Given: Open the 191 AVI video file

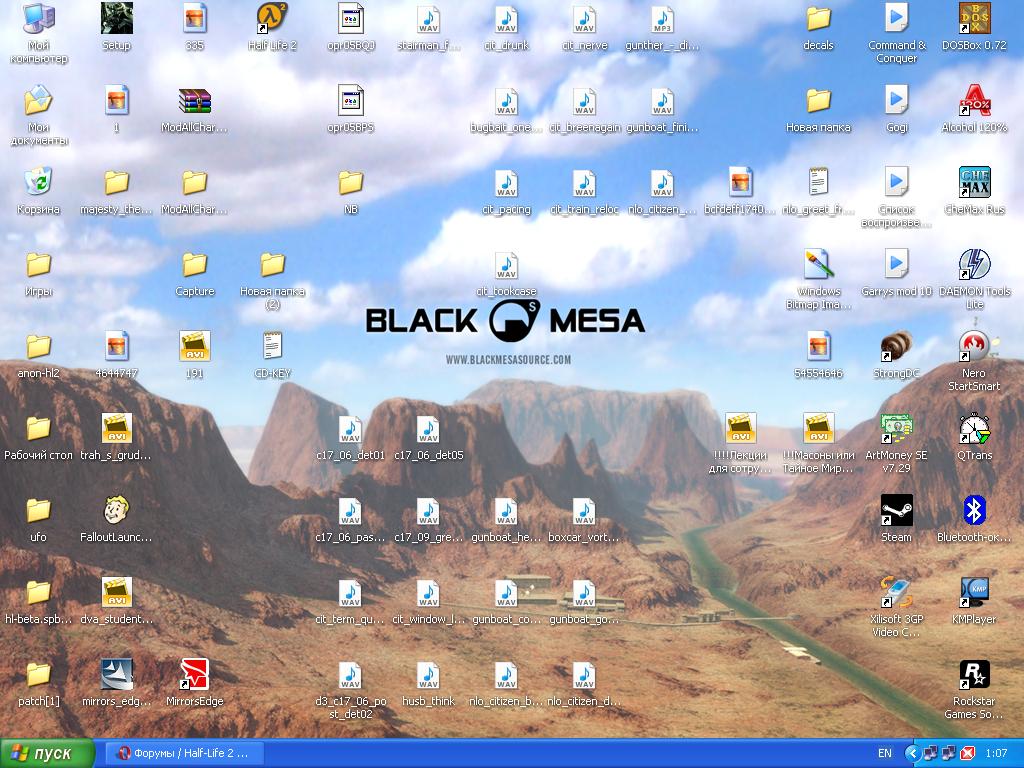Looking at the screenshot, I should click(x=195, y=346).
